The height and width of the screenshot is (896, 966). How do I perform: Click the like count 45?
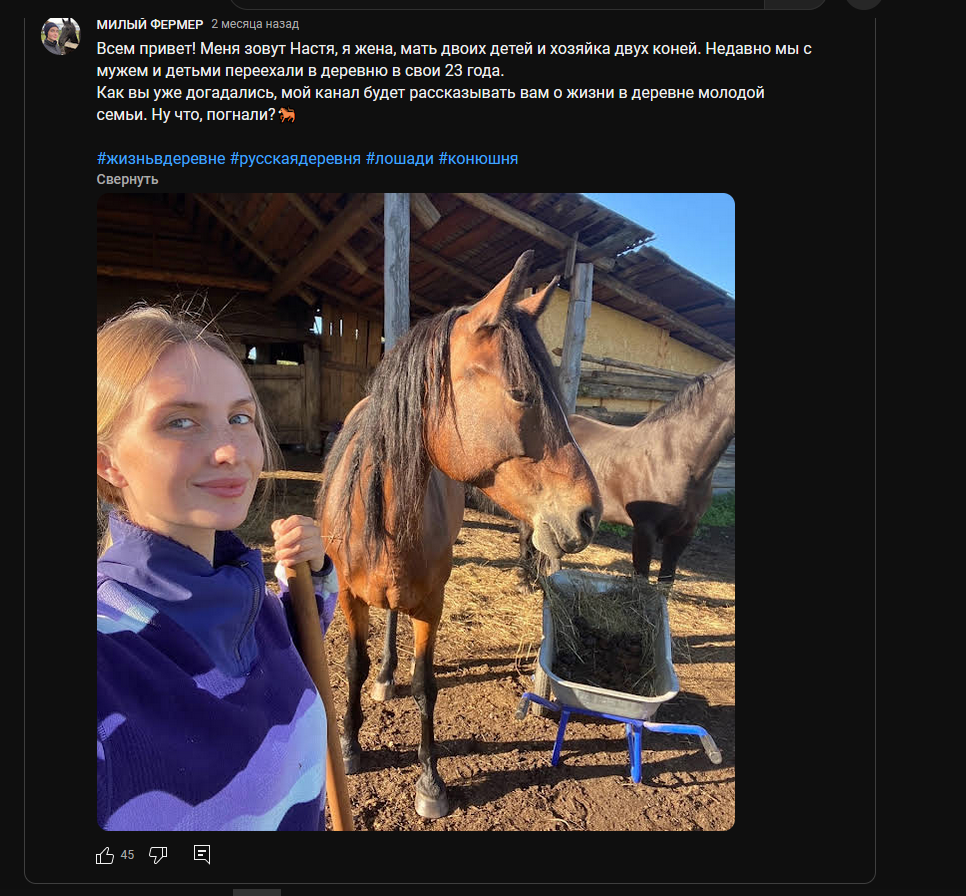point(127,855)
